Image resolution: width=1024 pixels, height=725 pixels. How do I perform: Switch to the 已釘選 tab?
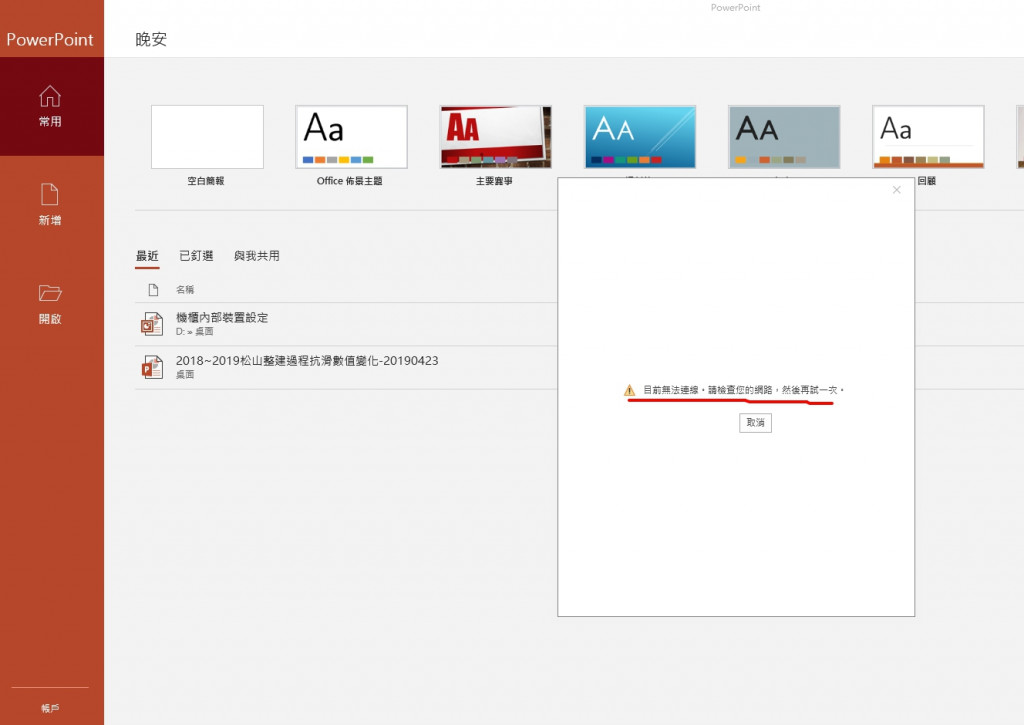pos(197,256)
